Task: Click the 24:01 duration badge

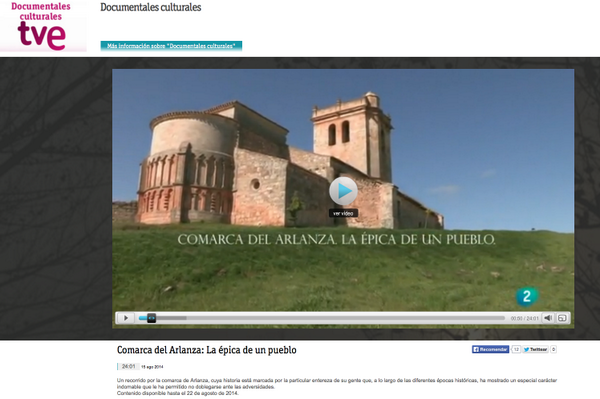Action: 128,366
